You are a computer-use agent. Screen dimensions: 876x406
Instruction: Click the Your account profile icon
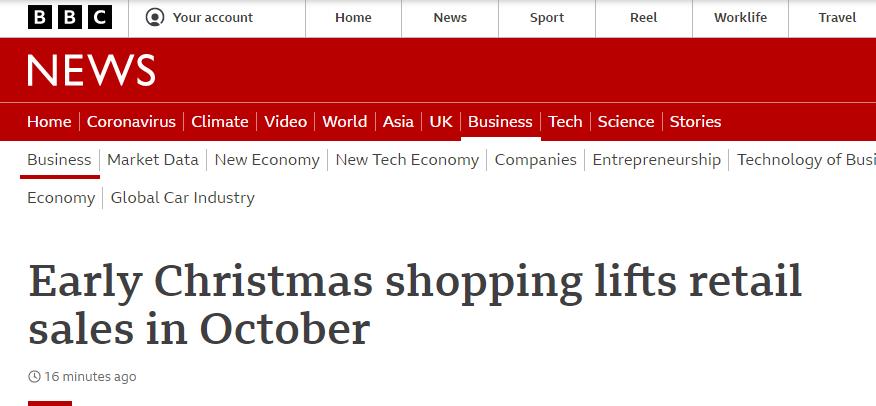point(155,17)
